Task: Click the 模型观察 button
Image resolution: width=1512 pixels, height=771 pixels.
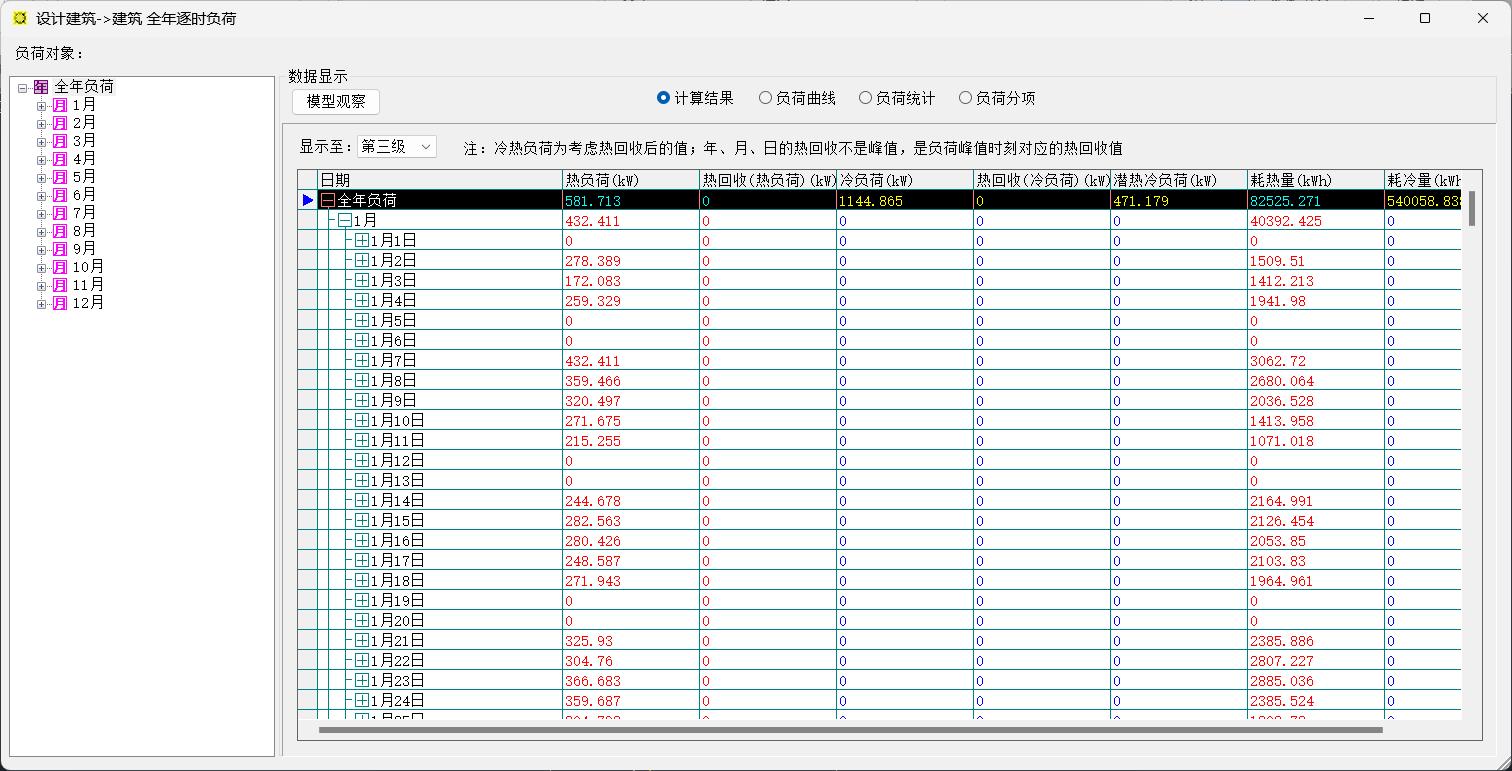Action: coord(336,101)
